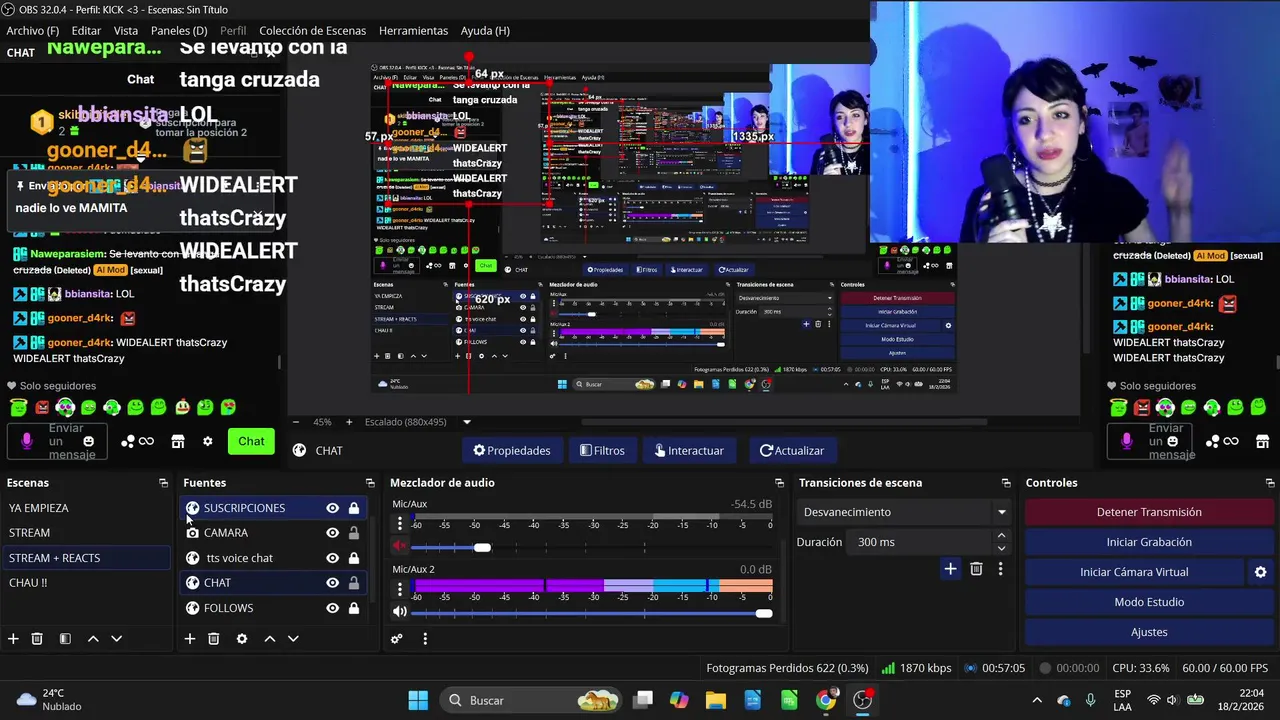Open scene filters icon in the Escenas toolbar
Screen dimensions: 1280x720
[x=65, y=638]
